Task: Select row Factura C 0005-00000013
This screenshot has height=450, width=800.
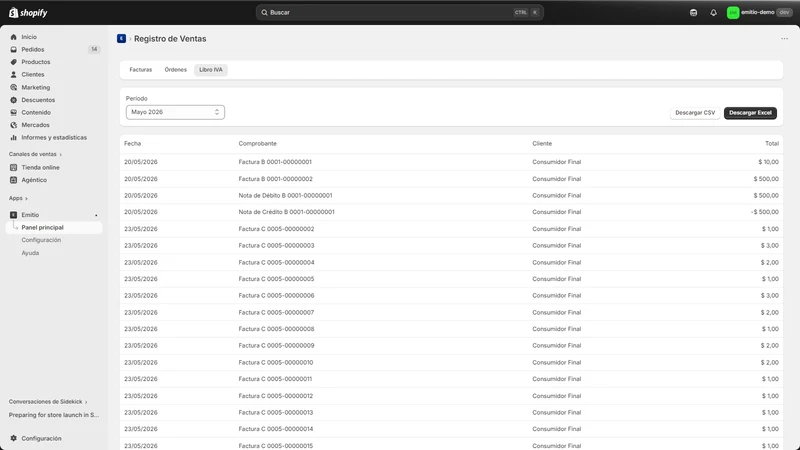Action: coord(451,412)
